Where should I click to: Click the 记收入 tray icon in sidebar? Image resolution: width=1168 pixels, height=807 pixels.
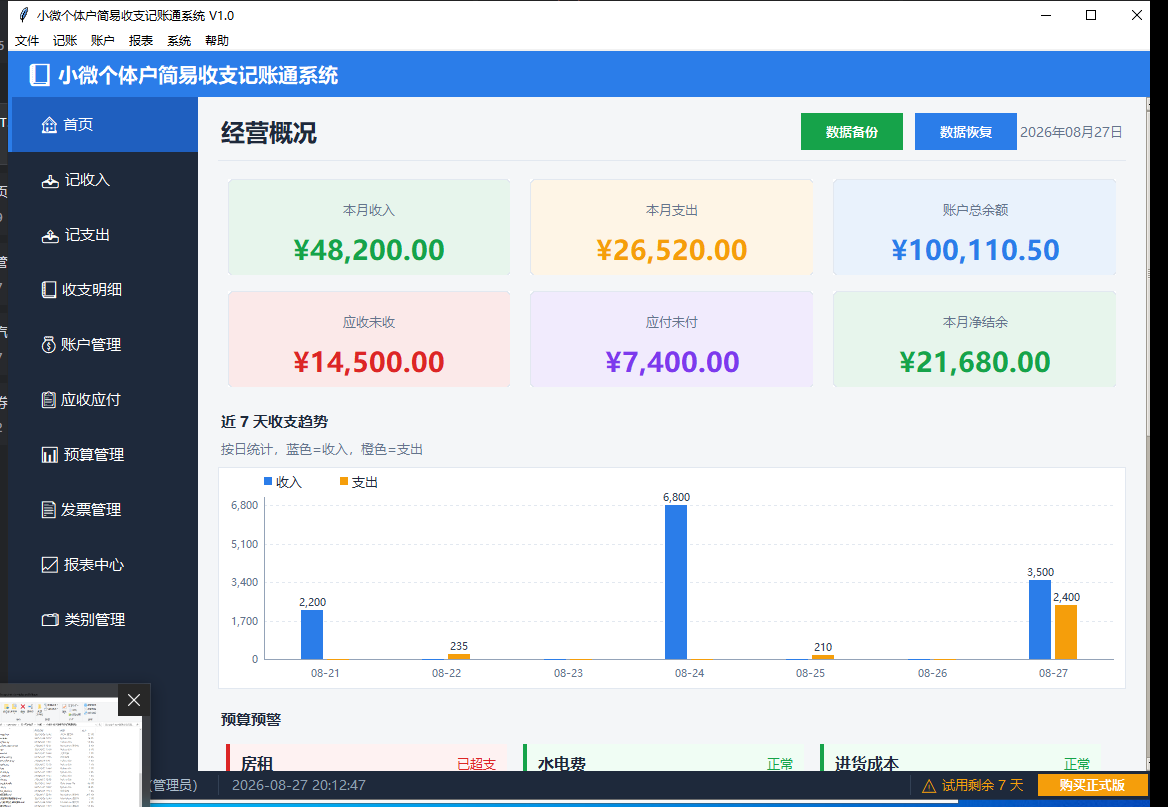(x=50, y=180)
